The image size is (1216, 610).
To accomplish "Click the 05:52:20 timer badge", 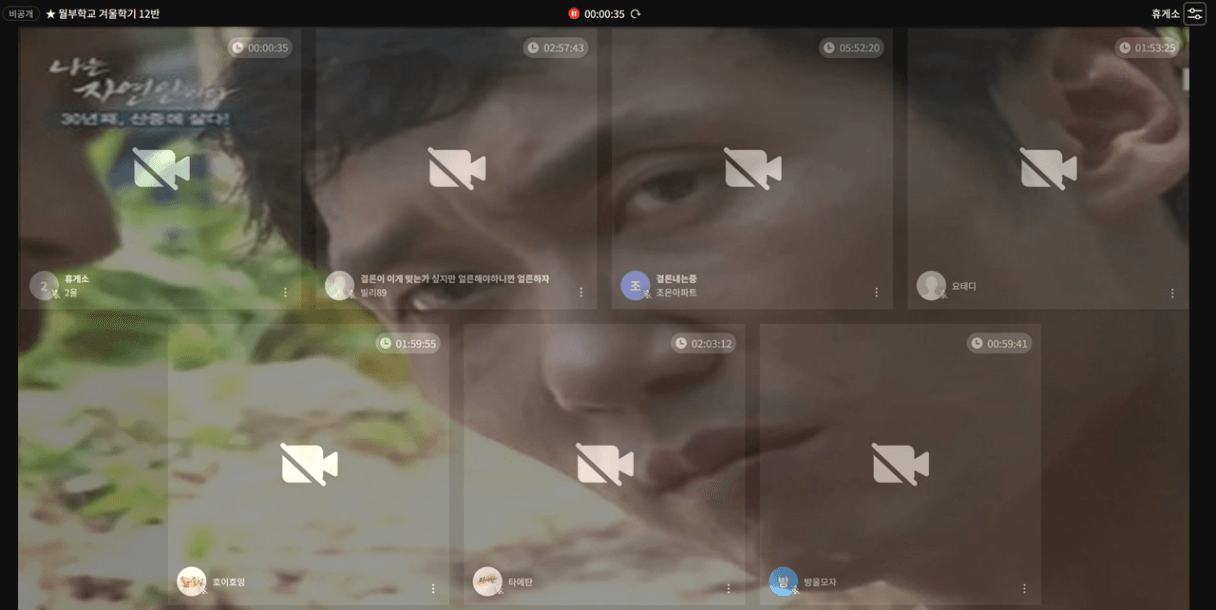I will tap(852, 48).
